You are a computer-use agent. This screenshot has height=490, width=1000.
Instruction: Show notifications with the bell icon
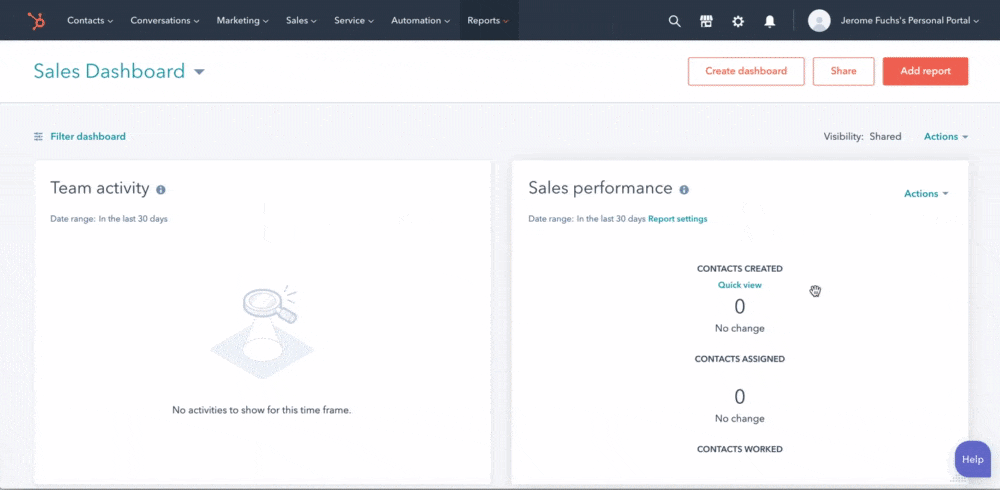click(769, 20)
